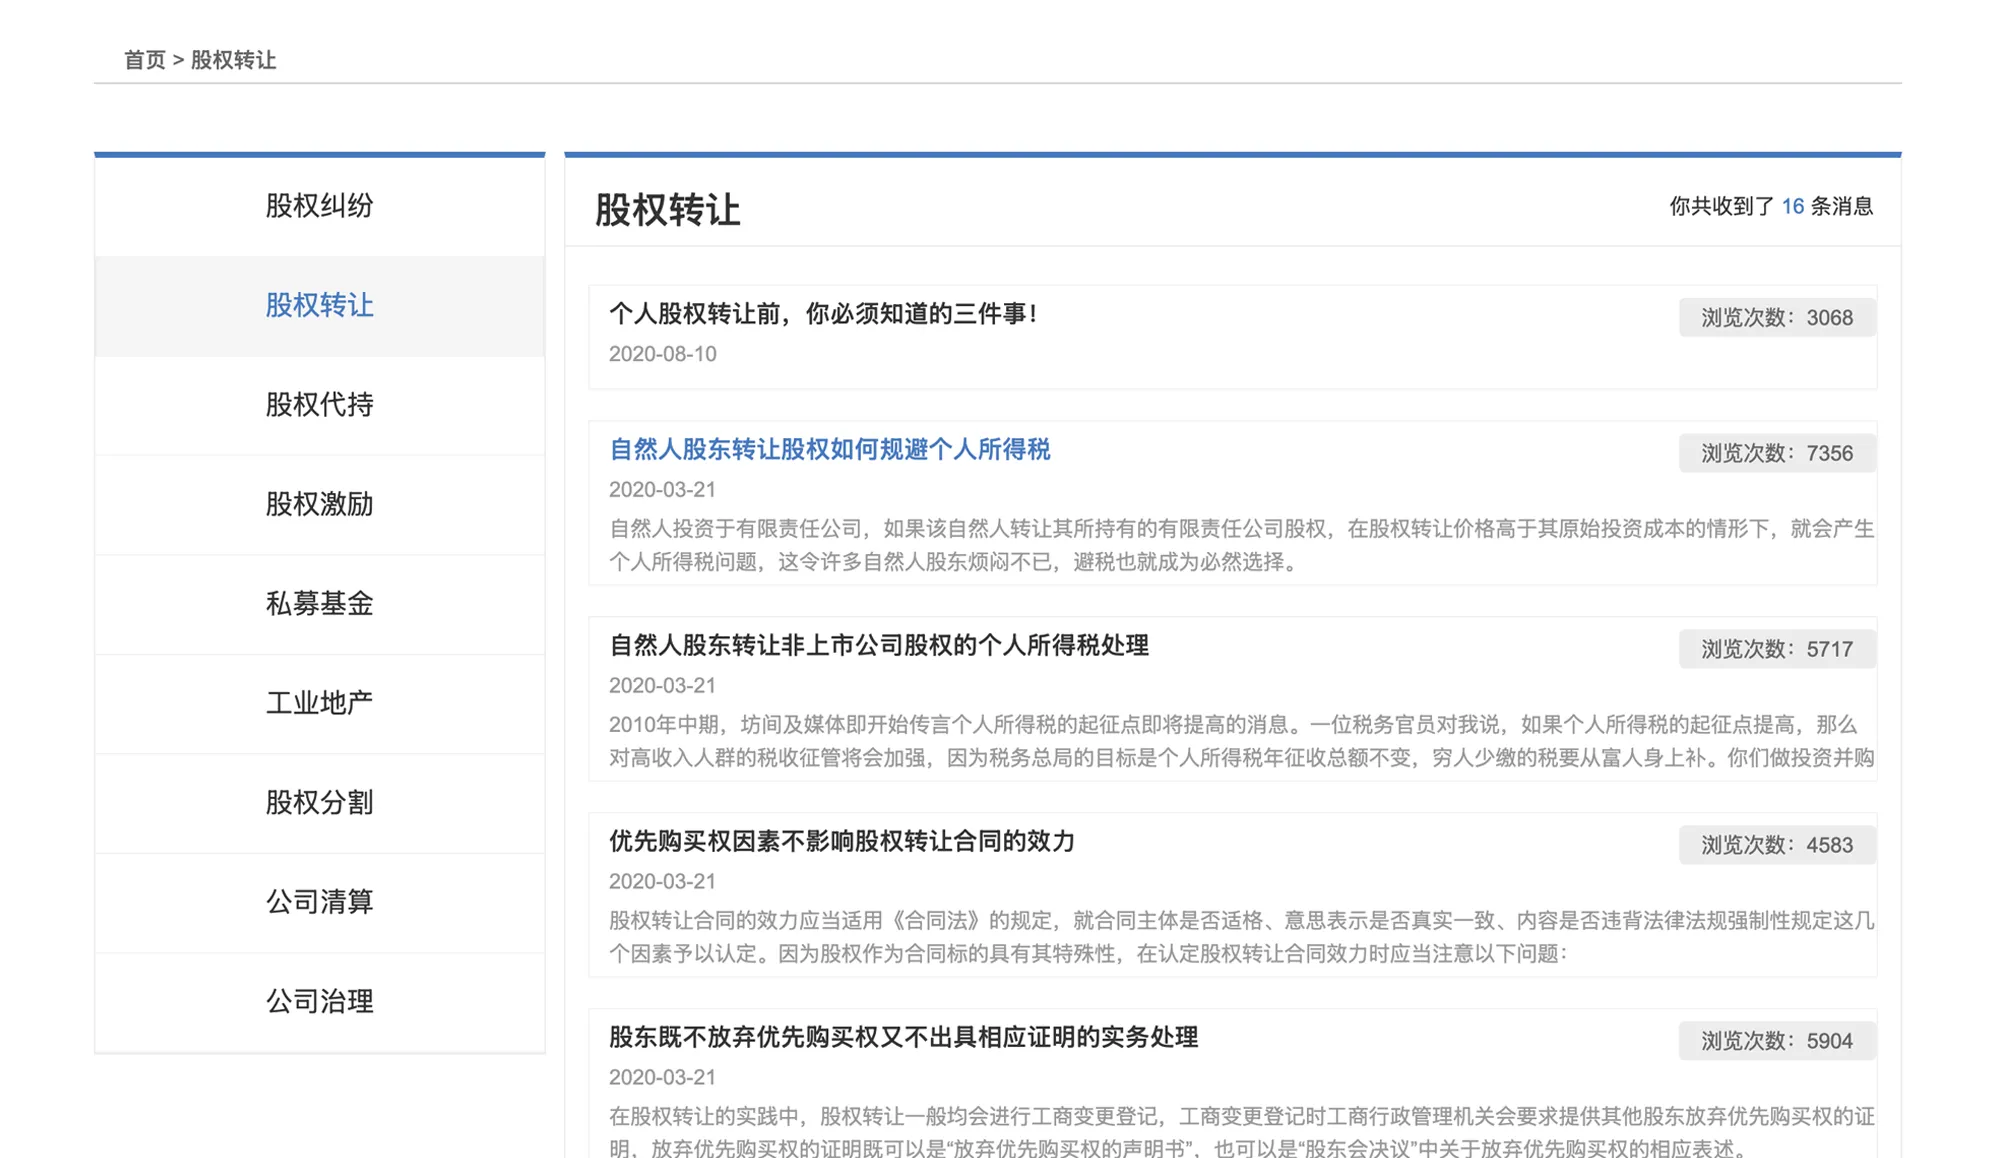
Task: Click the 浏览次数 3068 badge
Action: tap(1776, 318)
